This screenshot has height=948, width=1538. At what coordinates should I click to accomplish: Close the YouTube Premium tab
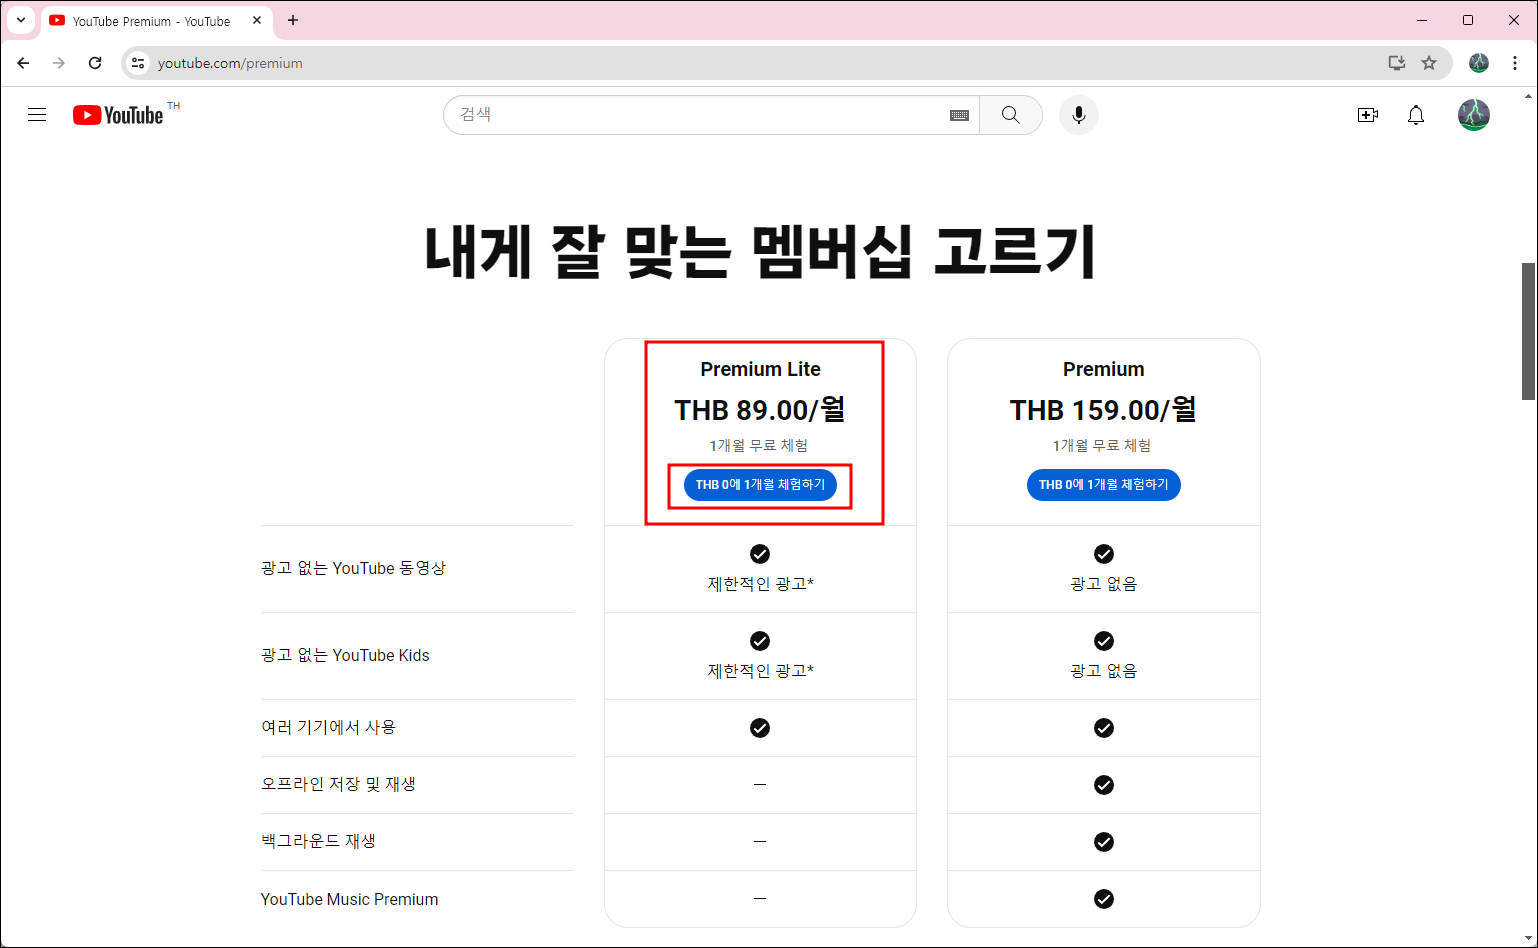[257, 20]
